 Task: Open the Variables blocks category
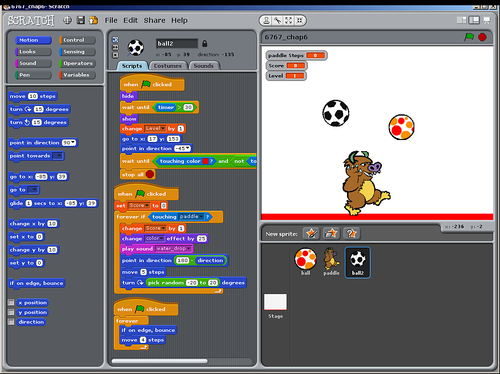pyautogui.click(x=77, y=75)
